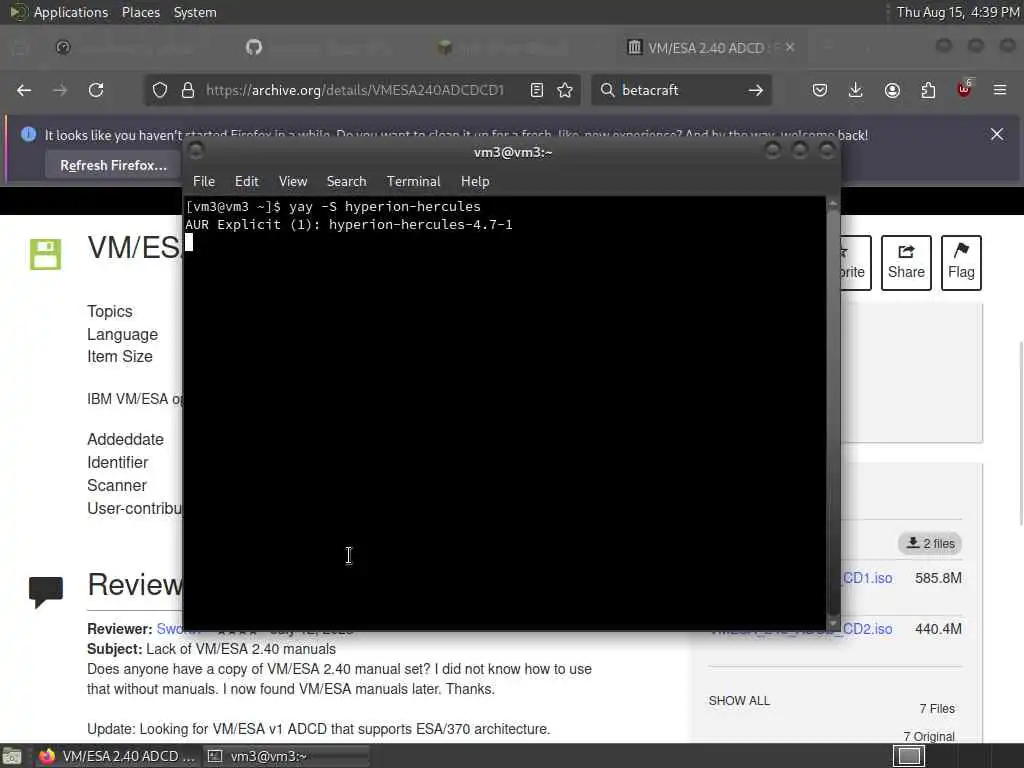Open the extensions puzzle icon
Image resolution: width=1024 pixels, height=768 pixels.
pos(928,90)
